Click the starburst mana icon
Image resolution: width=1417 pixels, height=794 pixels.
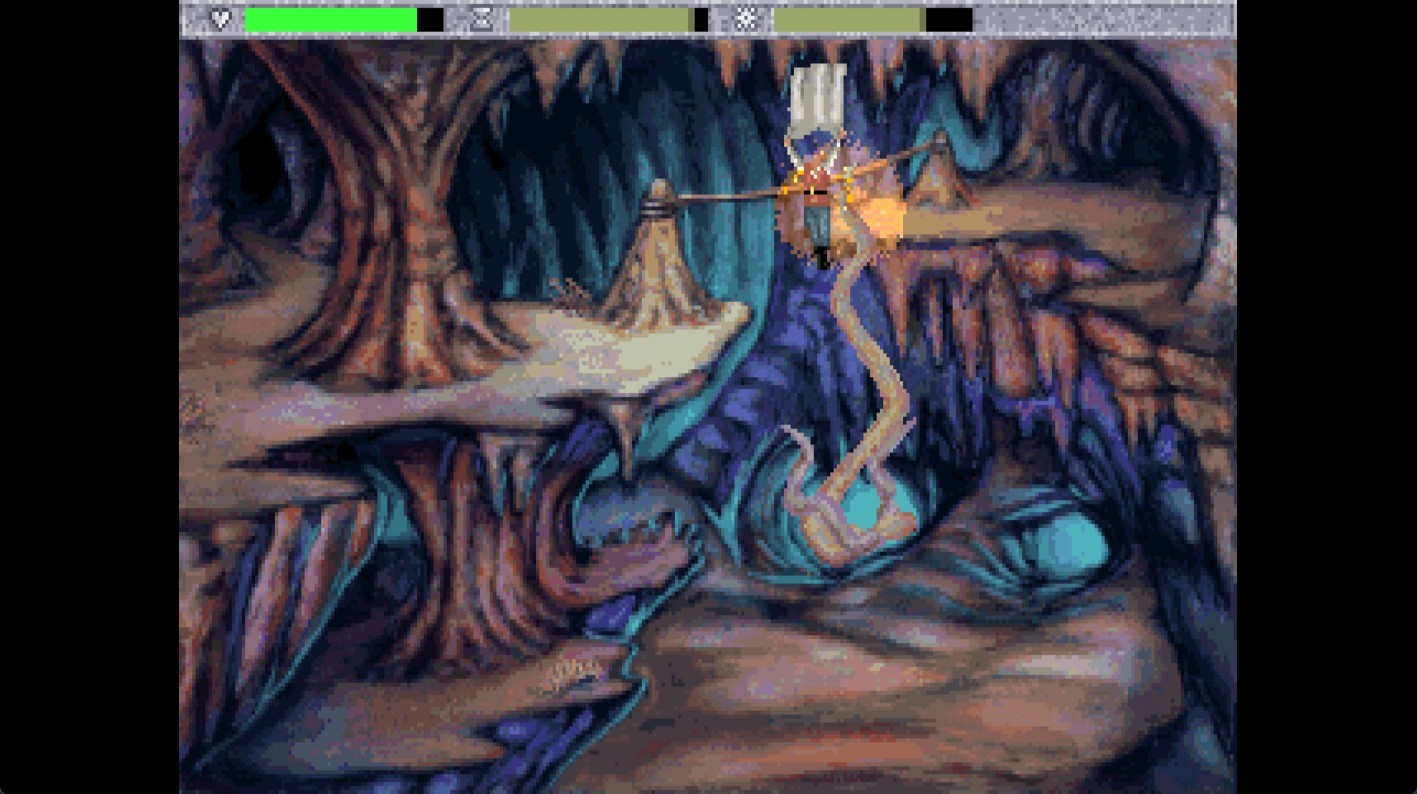click(x=745, y=19)
